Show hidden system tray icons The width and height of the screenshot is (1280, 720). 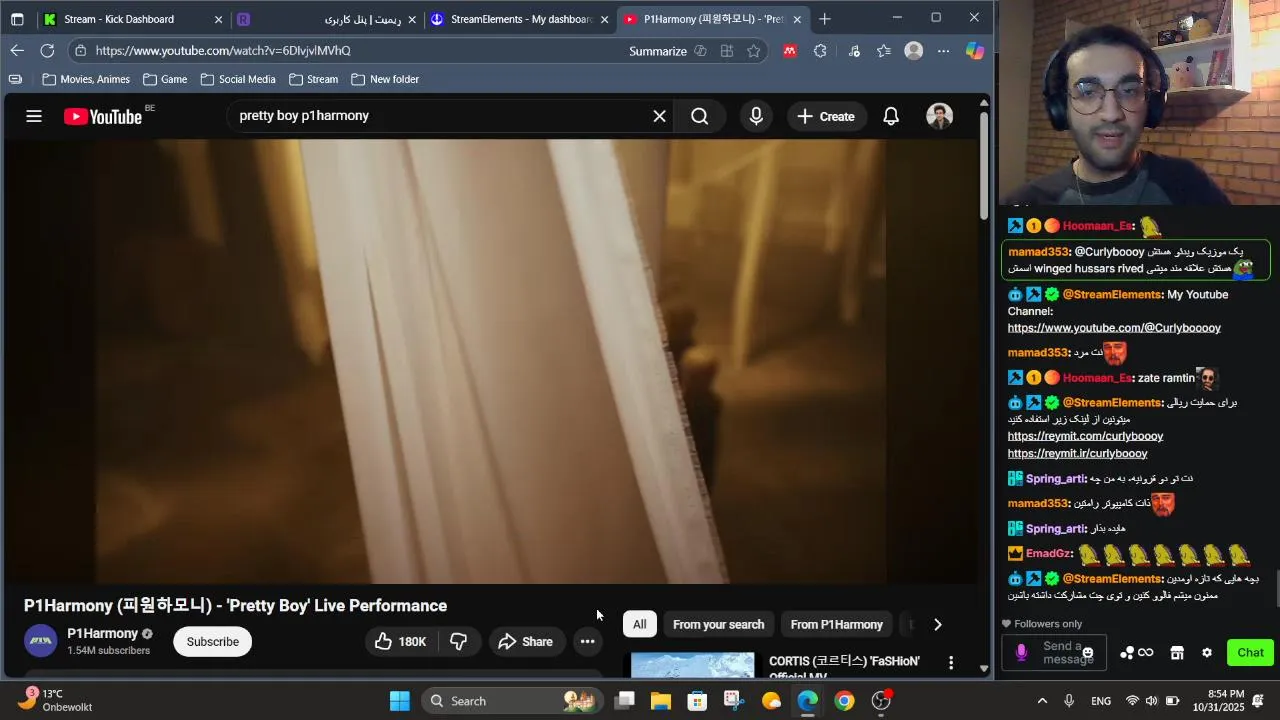coord(1042,701)
